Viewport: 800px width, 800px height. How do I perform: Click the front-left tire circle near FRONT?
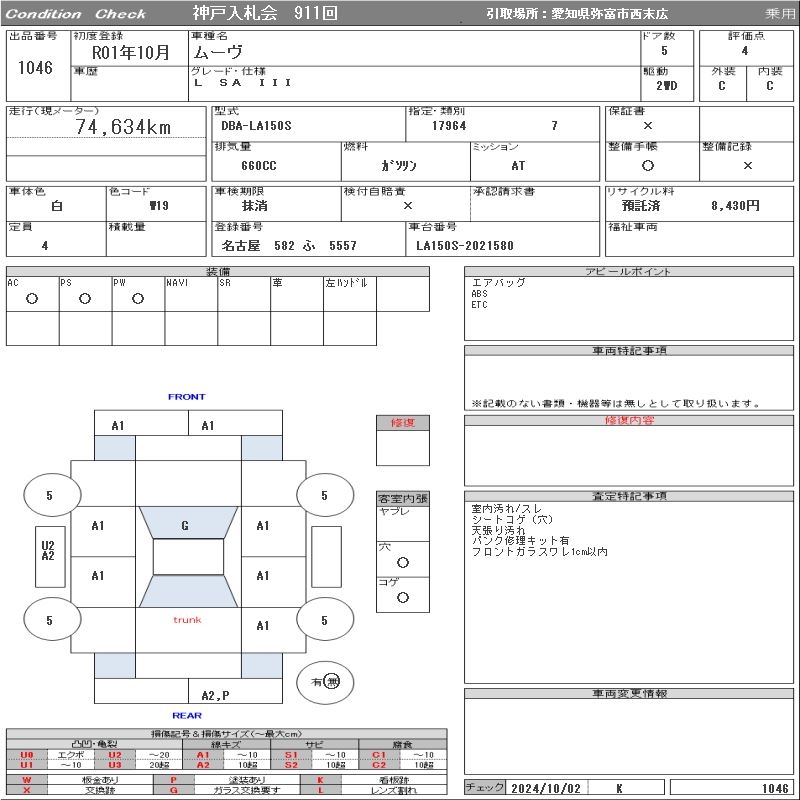(x=49, y=495)
